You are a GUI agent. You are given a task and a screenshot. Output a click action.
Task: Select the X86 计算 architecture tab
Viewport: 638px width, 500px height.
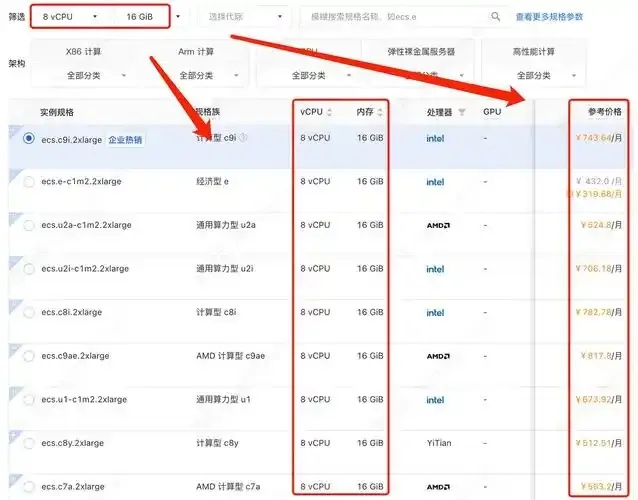pos(83,52)
